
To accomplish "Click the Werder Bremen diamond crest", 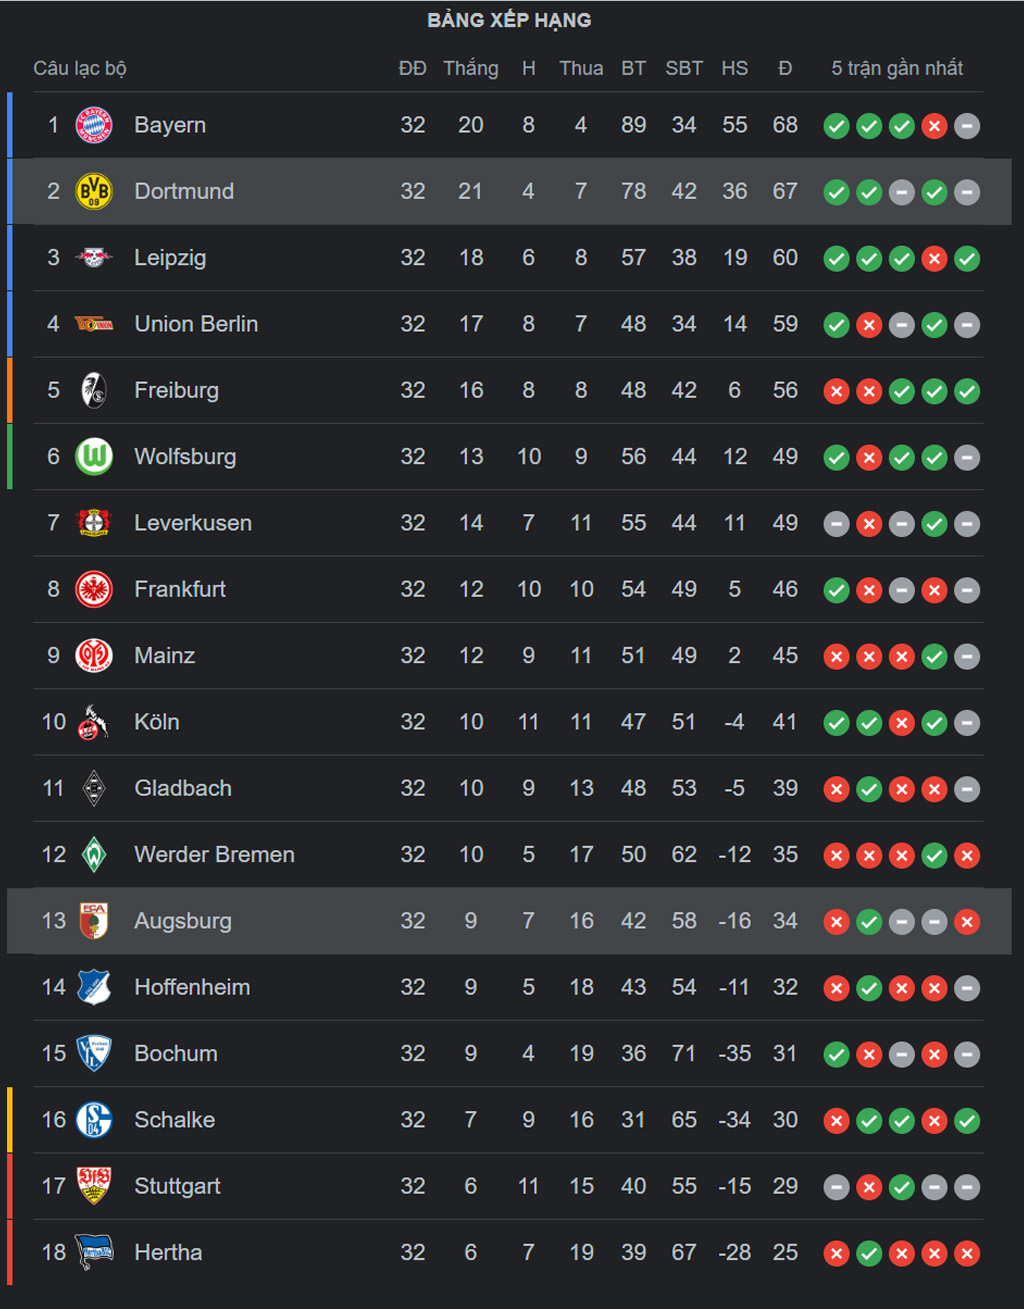I will click(x=94, y=855).
